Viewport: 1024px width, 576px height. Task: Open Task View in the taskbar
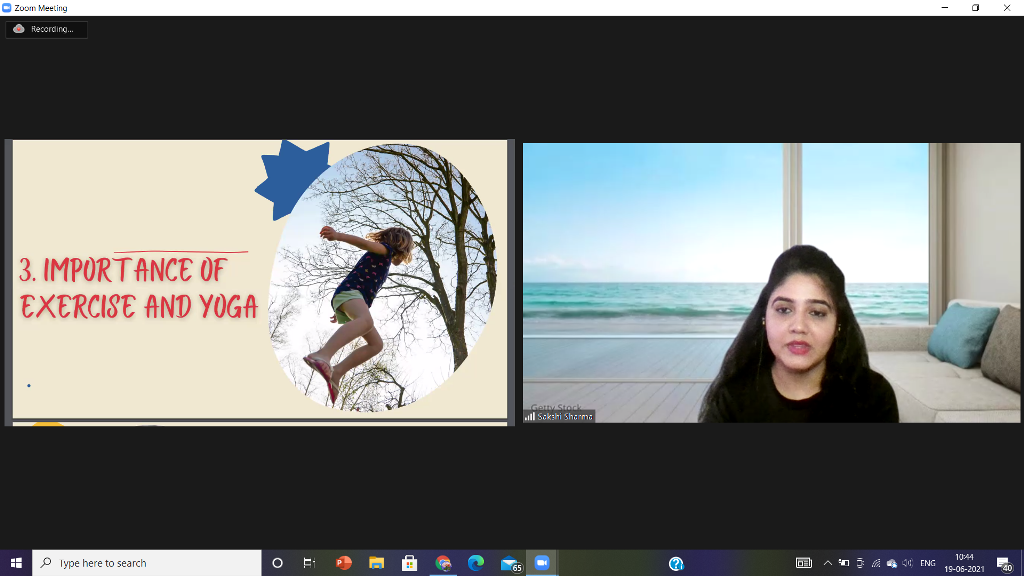(310, 563)
